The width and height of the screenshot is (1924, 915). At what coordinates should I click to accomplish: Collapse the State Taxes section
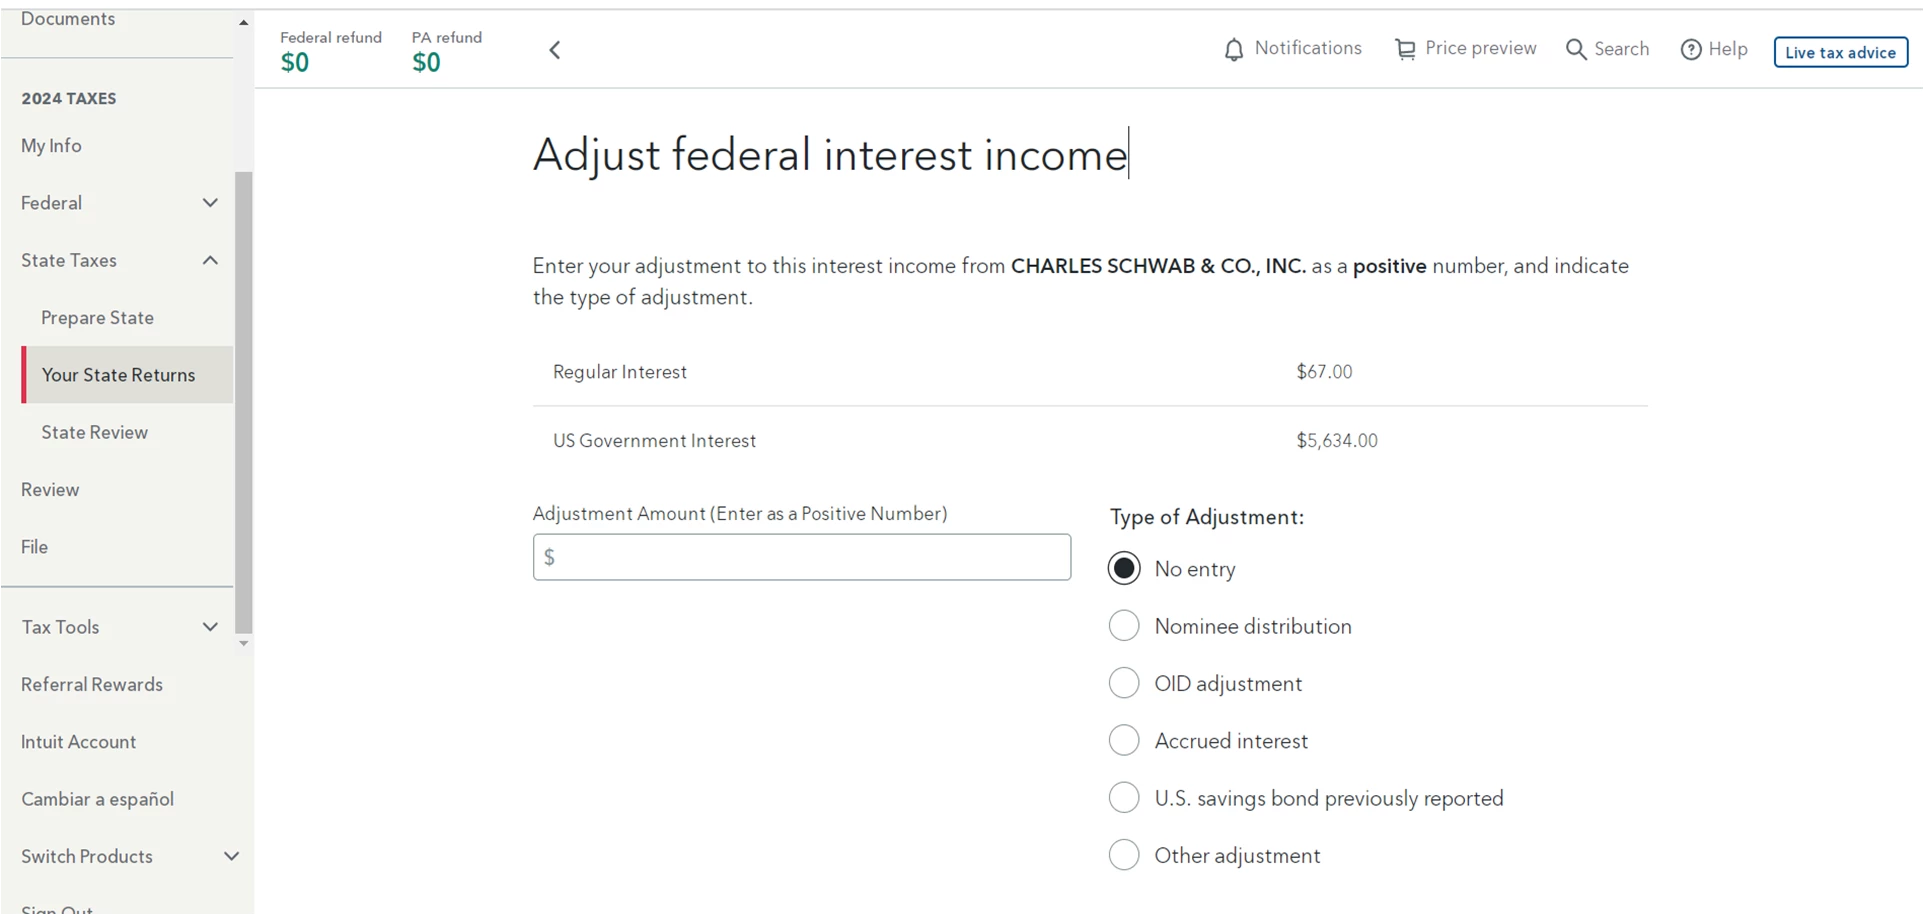(x=210, y=260)
